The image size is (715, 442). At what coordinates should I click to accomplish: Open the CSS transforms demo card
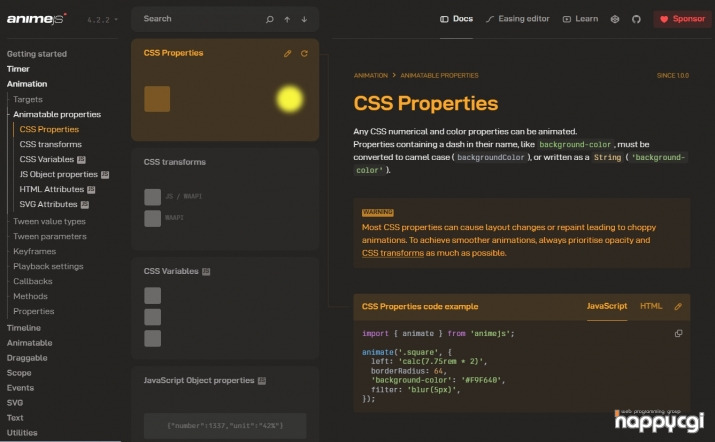coord(225,199)
